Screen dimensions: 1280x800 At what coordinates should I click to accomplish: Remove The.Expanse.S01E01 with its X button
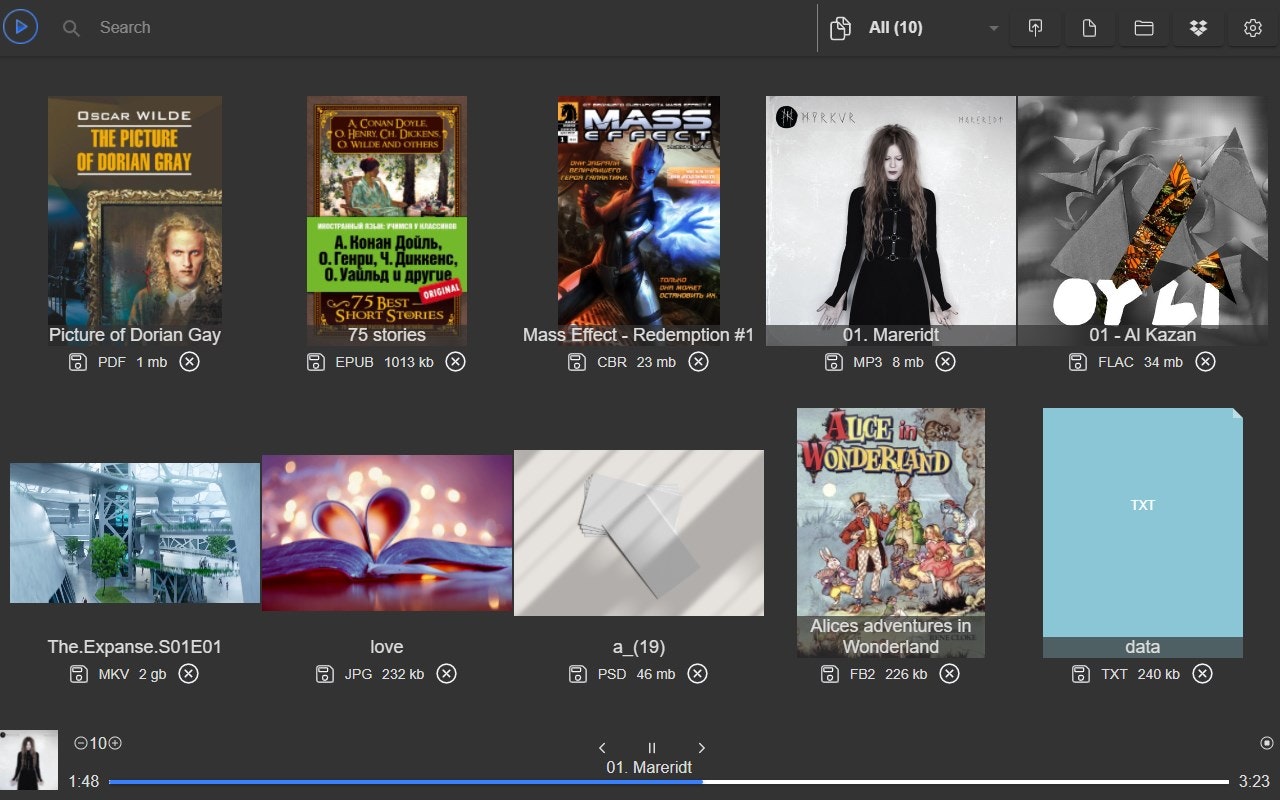click(x=188, y=674)
